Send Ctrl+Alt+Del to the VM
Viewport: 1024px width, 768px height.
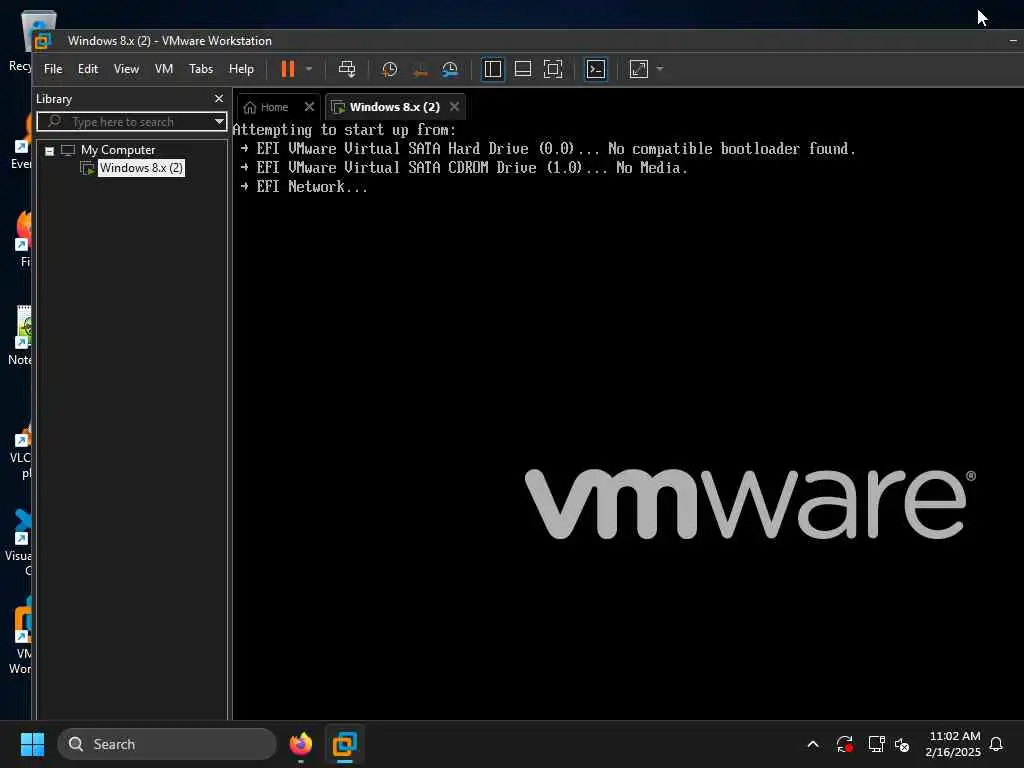click(347, 69)
